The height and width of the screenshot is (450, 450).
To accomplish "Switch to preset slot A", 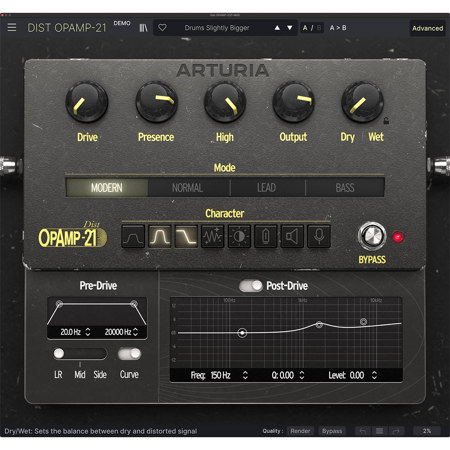I will pyautogui.click(x=305, y=28).
